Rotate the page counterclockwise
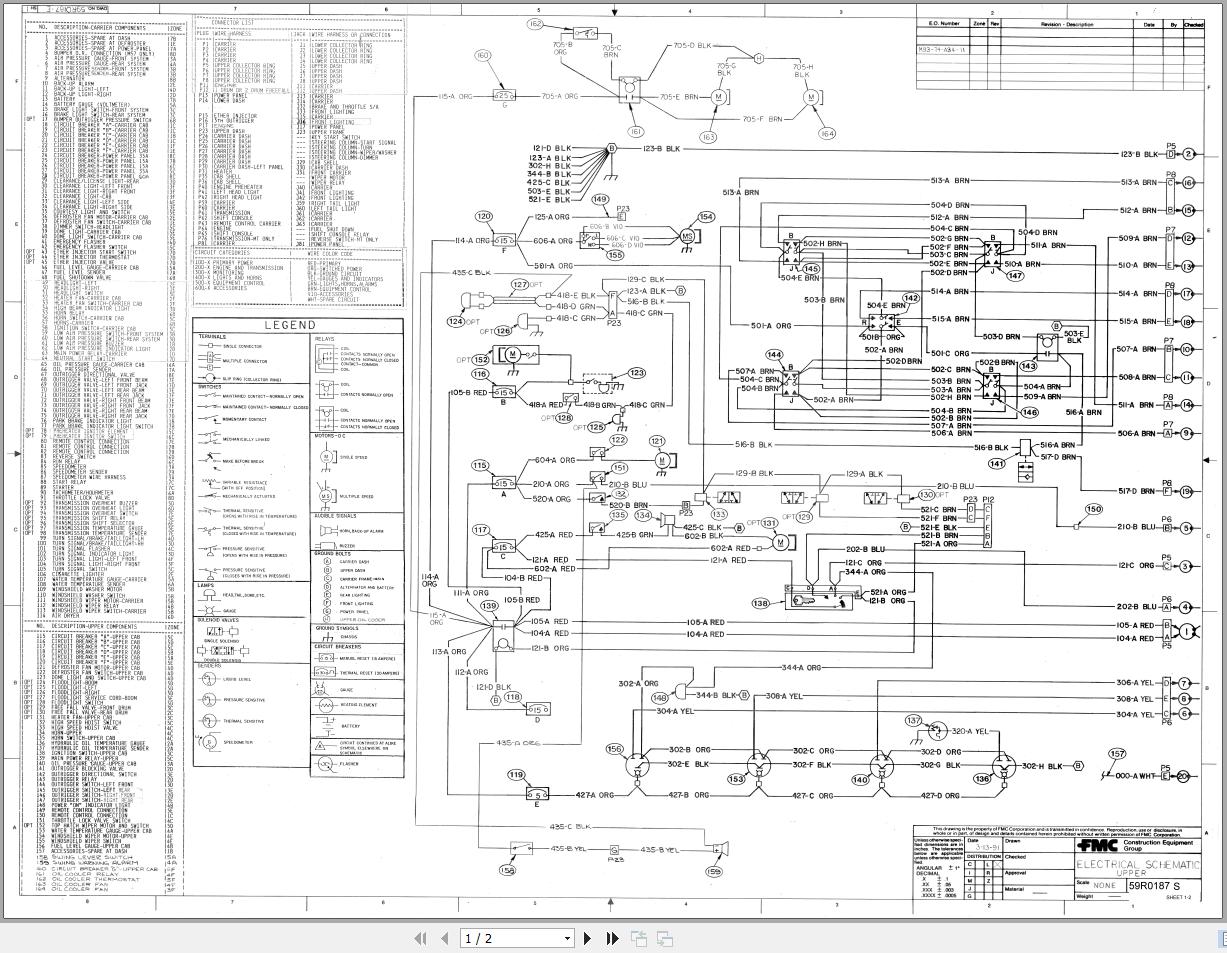This screenshot has width=1227, height=953. [x=638, y=939]
